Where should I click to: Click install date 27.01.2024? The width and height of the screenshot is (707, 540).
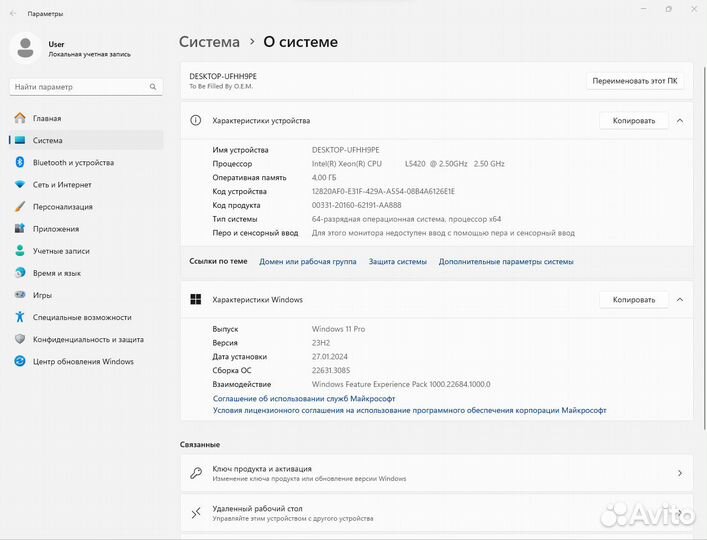coord(330,357)
